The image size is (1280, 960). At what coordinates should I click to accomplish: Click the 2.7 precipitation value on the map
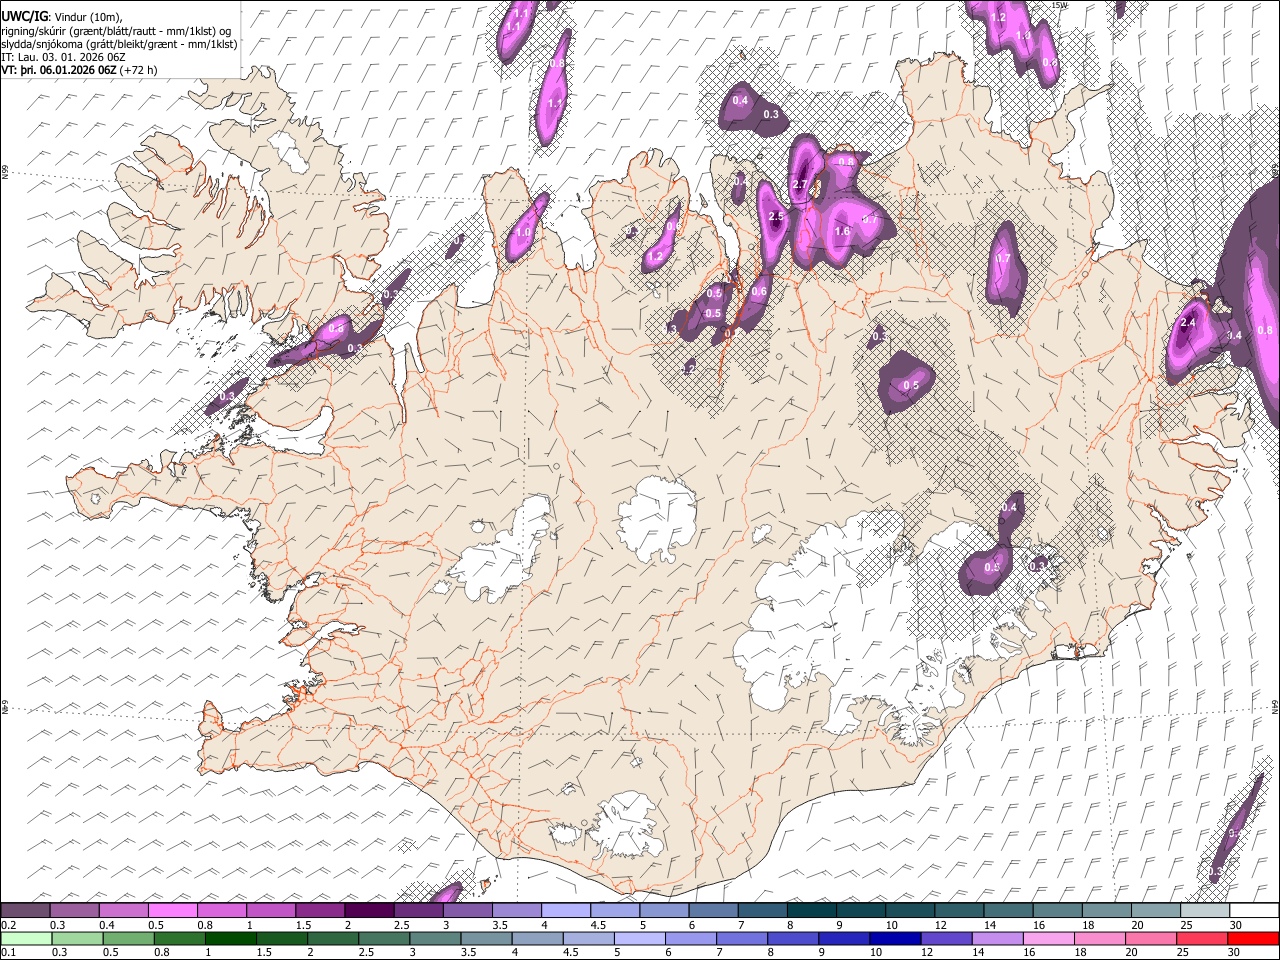coord(799,185)
